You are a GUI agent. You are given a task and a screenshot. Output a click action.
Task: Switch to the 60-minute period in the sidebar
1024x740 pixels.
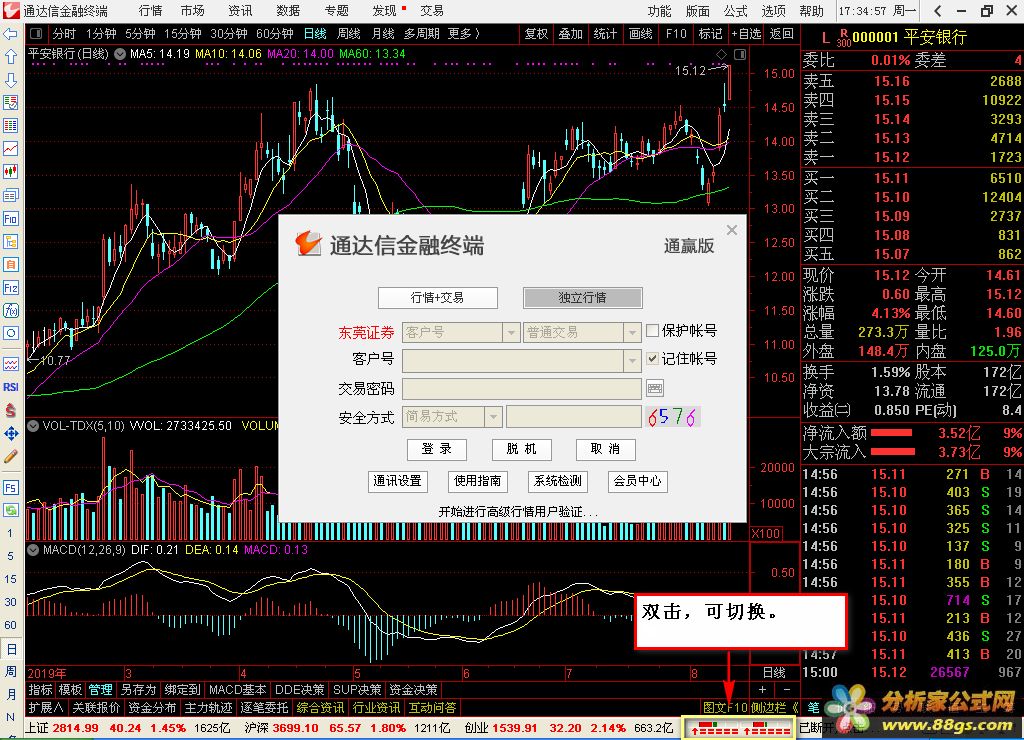[x=10, y=624]
